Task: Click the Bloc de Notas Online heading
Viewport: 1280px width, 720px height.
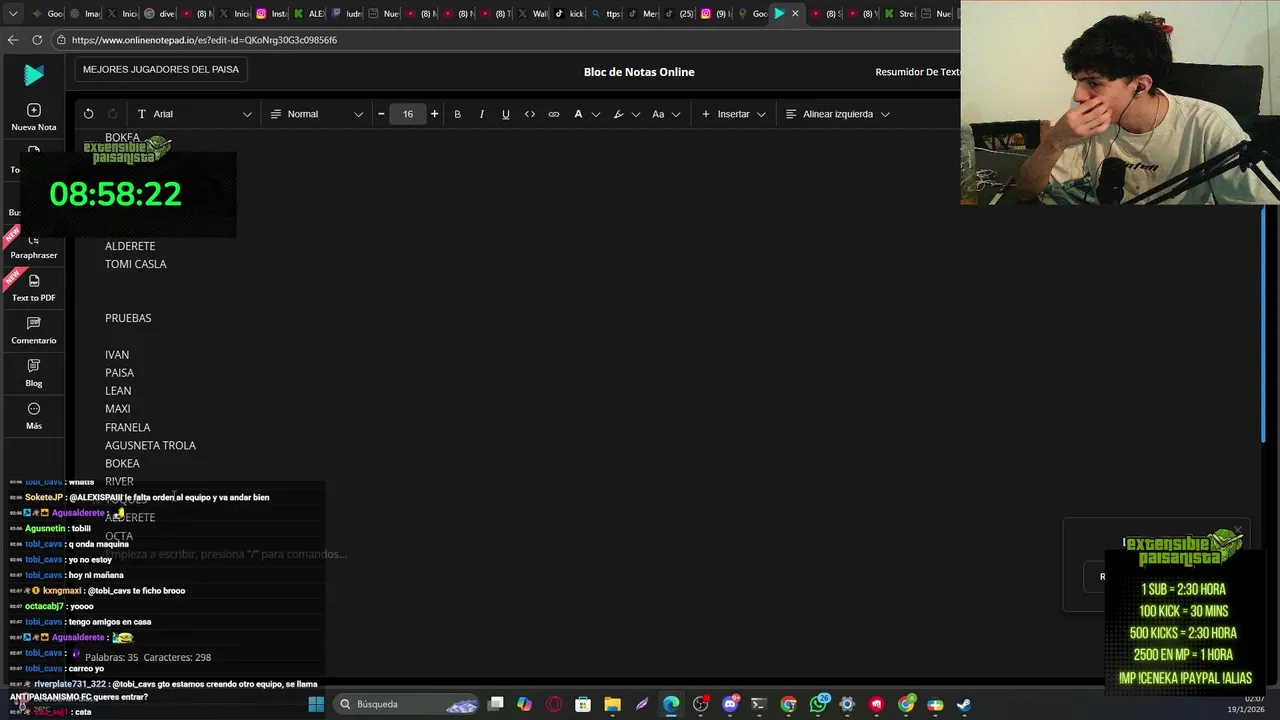Action: (x=639, y=72)
